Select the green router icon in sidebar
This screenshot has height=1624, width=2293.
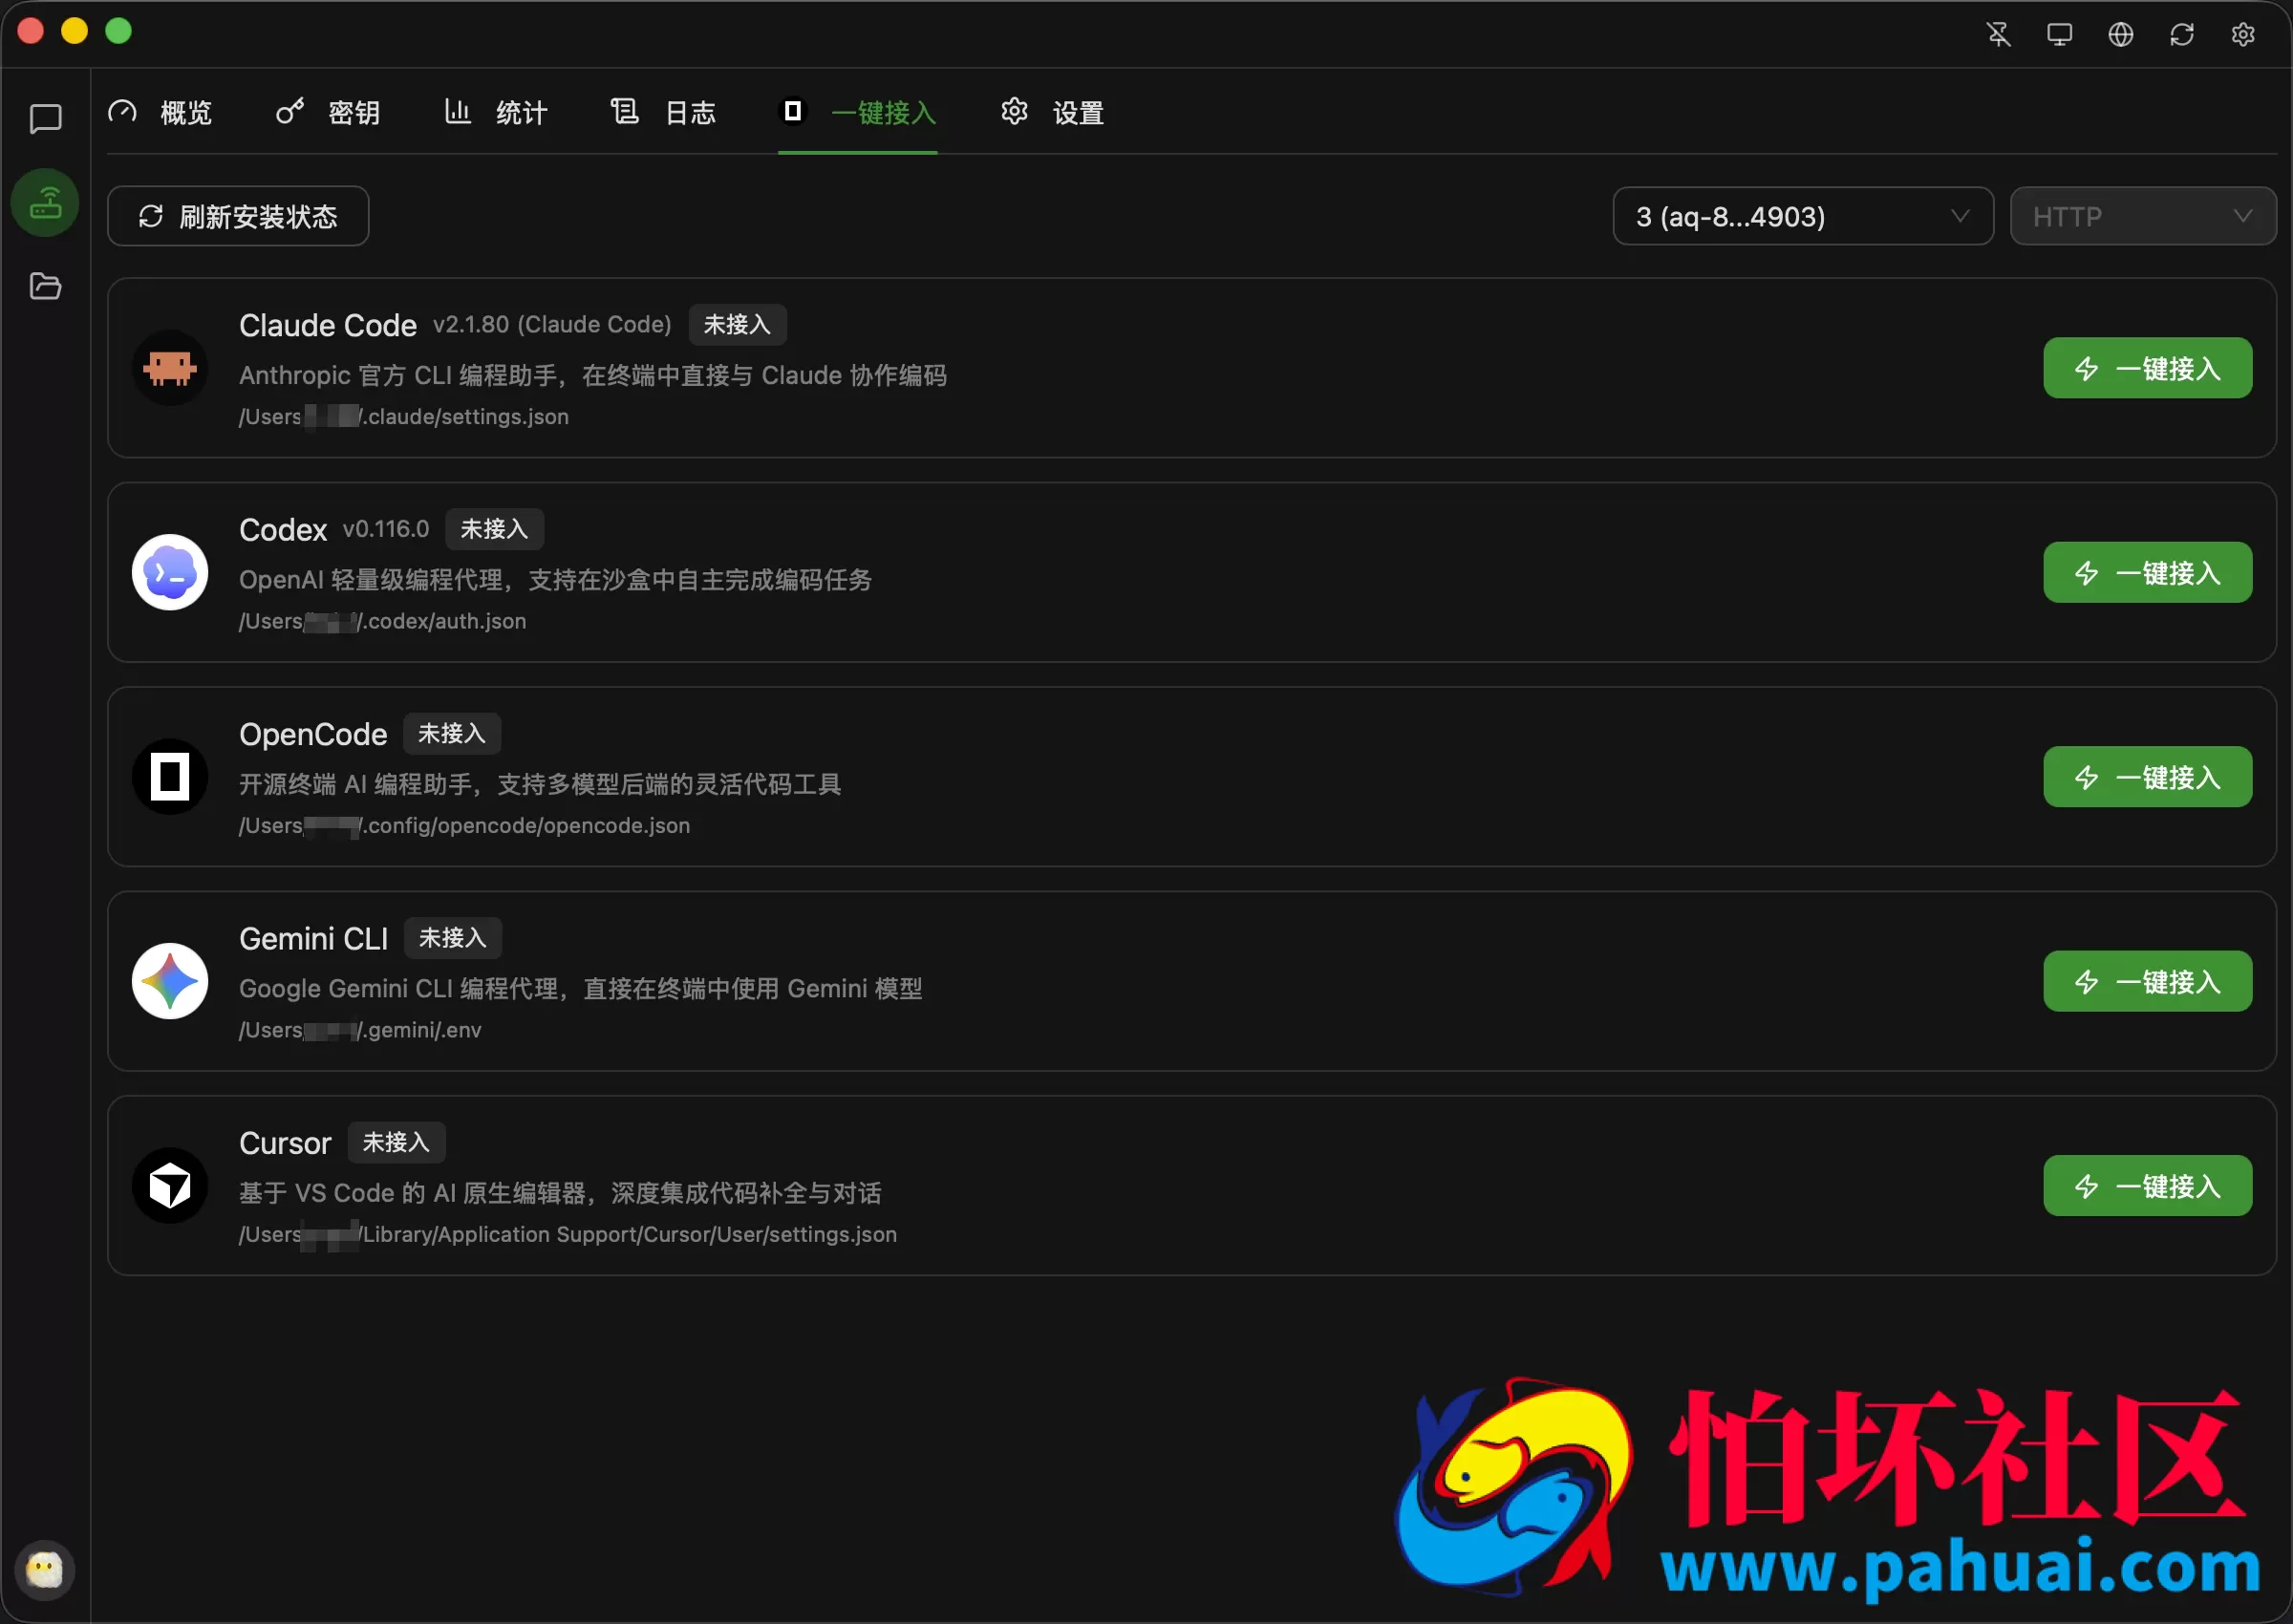click(44, 202)
